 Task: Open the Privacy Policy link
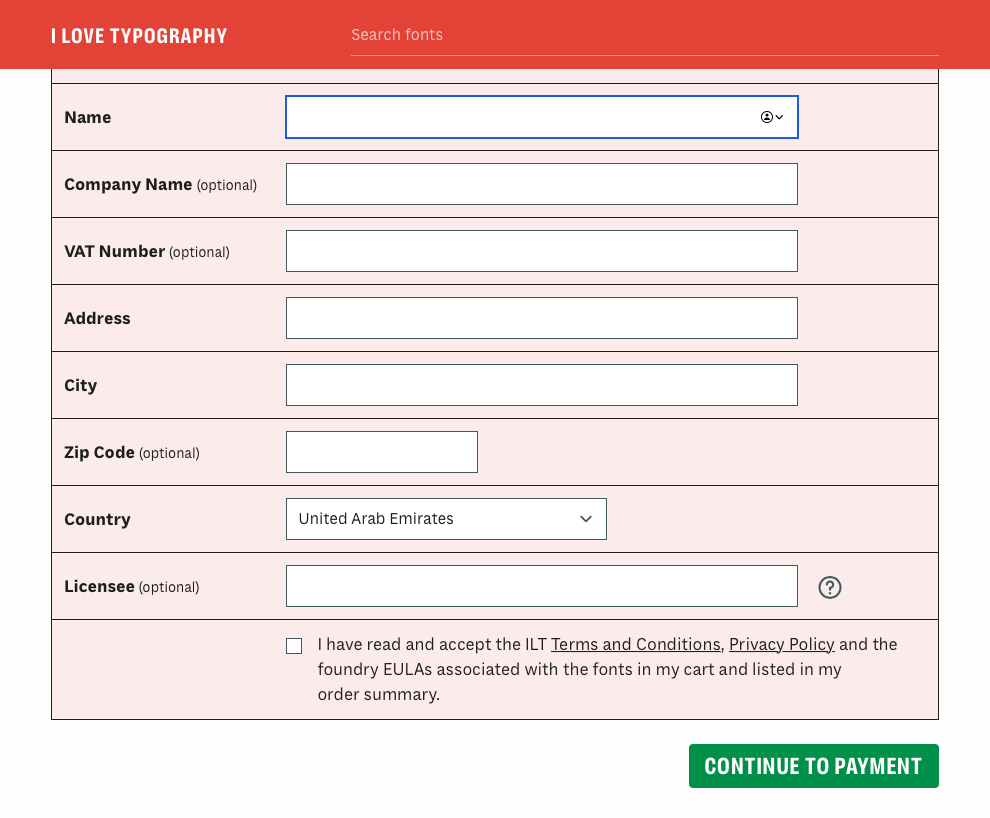click(x=781, y=644)
